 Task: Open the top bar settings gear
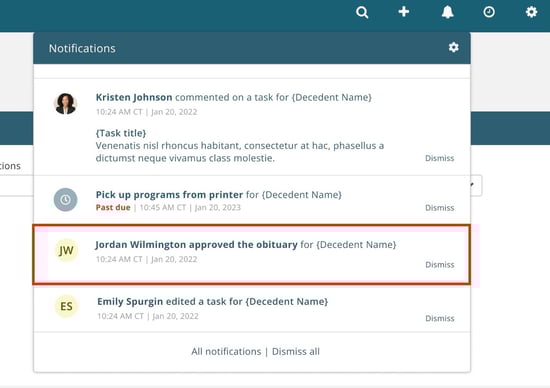531,12
